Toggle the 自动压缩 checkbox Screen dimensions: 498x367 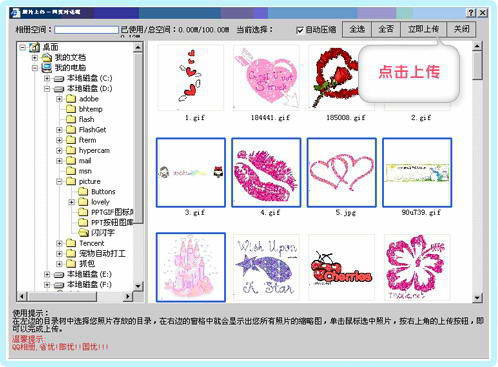point(300,30)
